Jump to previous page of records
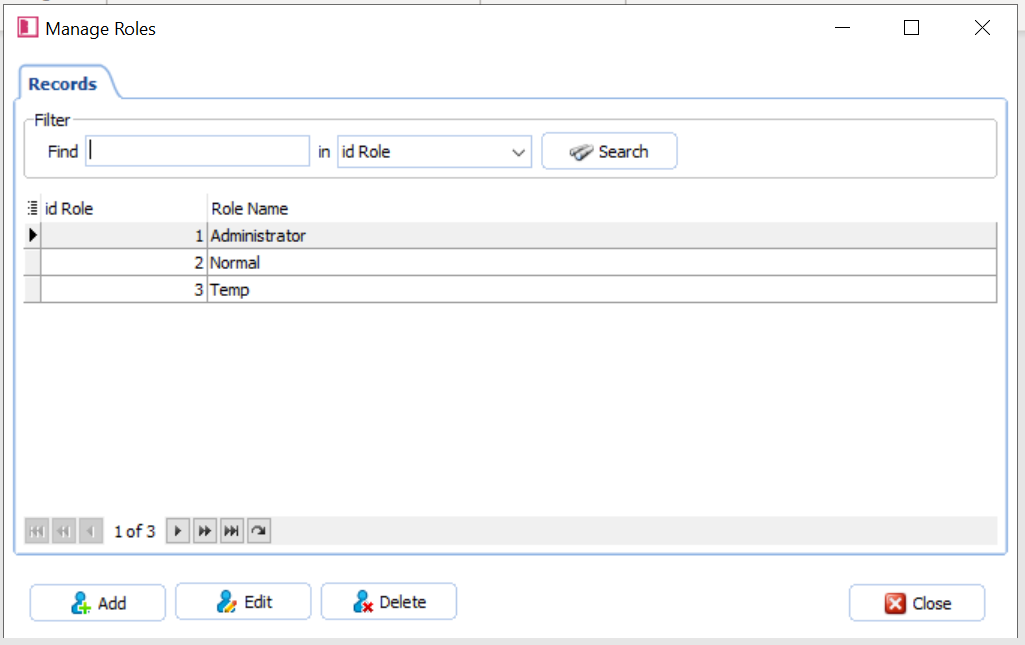The width and height of the screenshot is (1025, 645). [x=63, y=531]
